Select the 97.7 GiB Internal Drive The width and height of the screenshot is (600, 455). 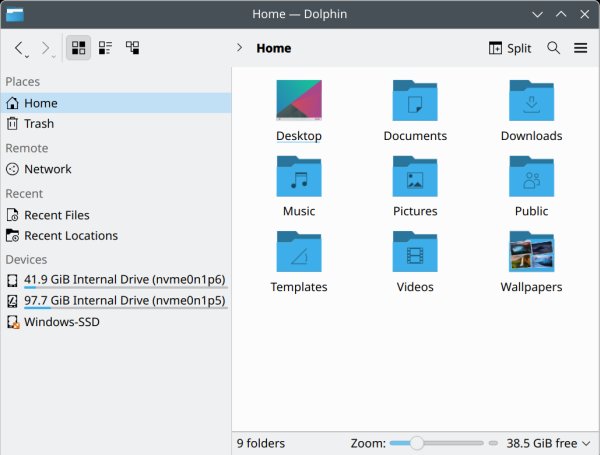(116, 301)
